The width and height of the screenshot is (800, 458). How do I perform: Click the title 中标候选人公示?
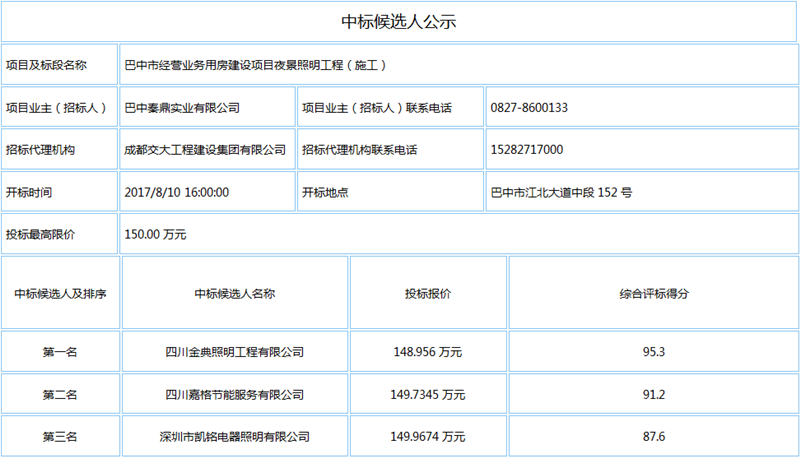tap(398, 21)
